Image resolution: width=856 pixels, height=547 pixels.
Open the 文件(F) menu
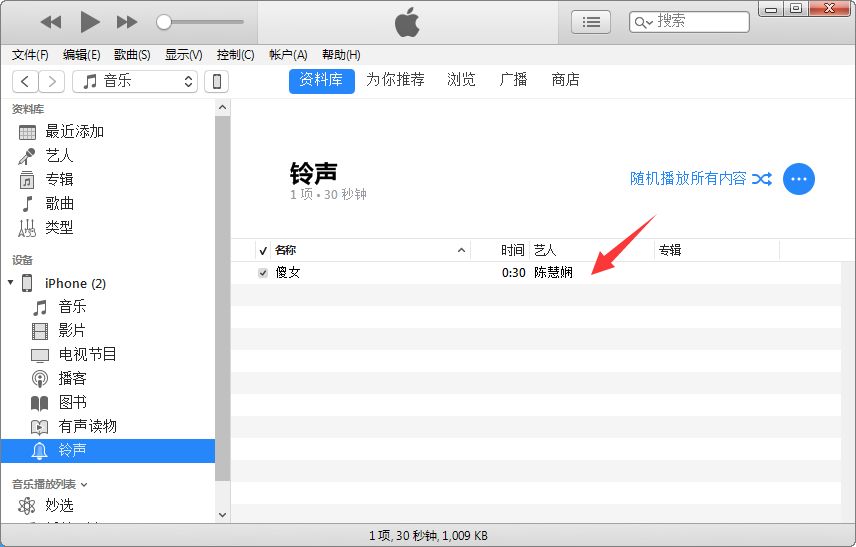pos(30,55)
